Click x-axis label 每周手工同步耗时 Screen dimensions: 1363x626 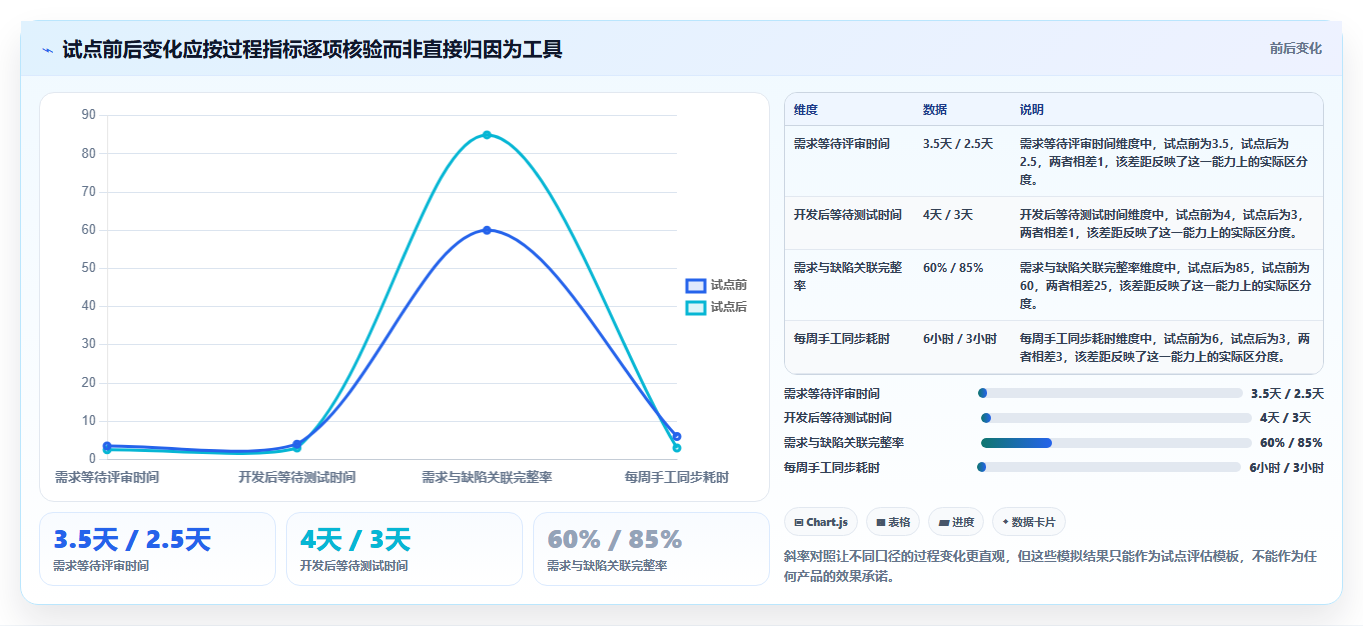click(677, 478)
